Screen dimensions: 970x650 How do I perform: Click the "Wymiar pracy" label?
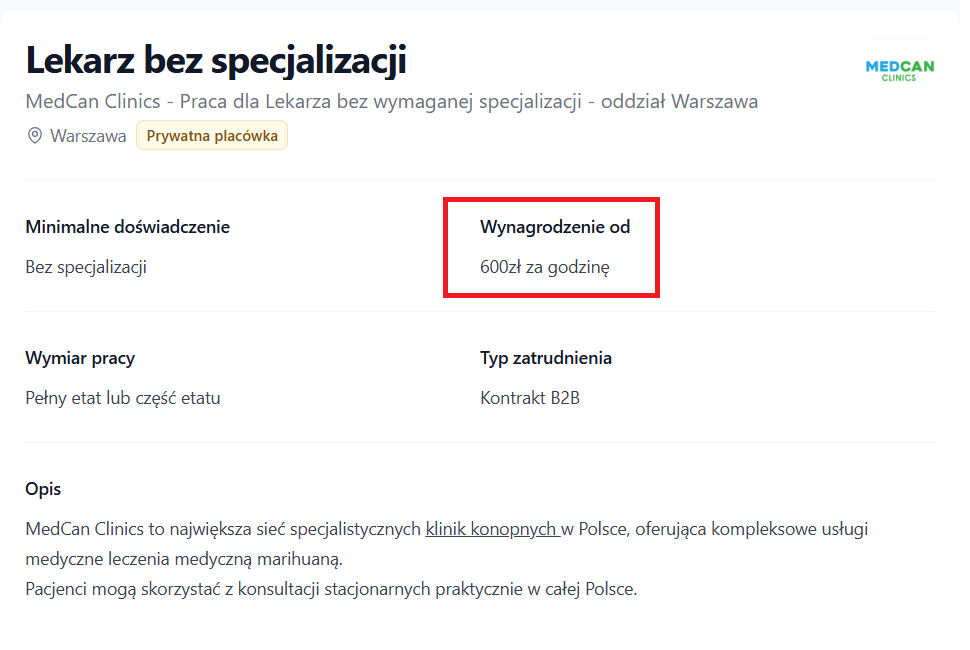pos(80,358)
